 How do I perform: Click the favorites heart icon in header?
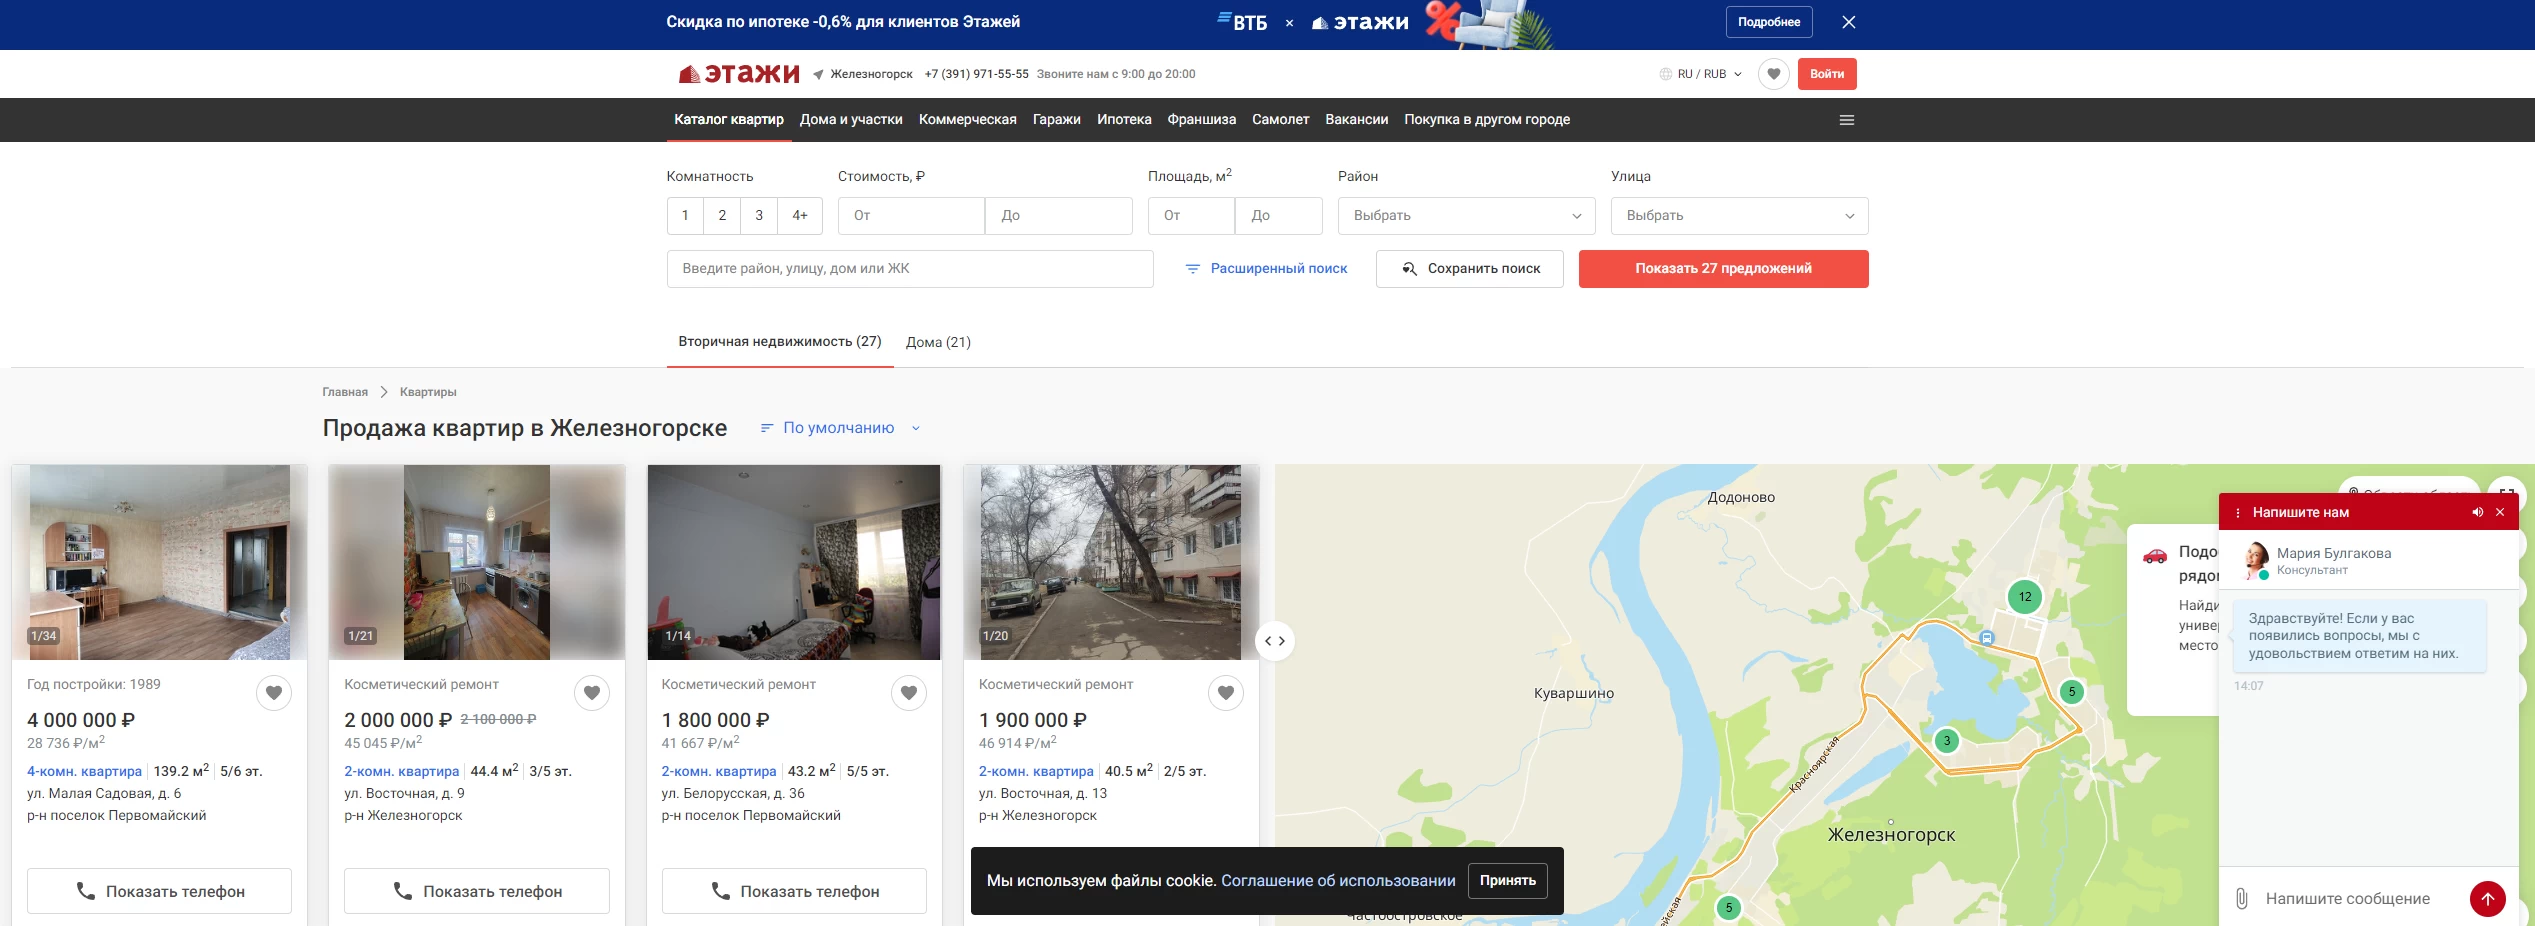pos(1773,74)
